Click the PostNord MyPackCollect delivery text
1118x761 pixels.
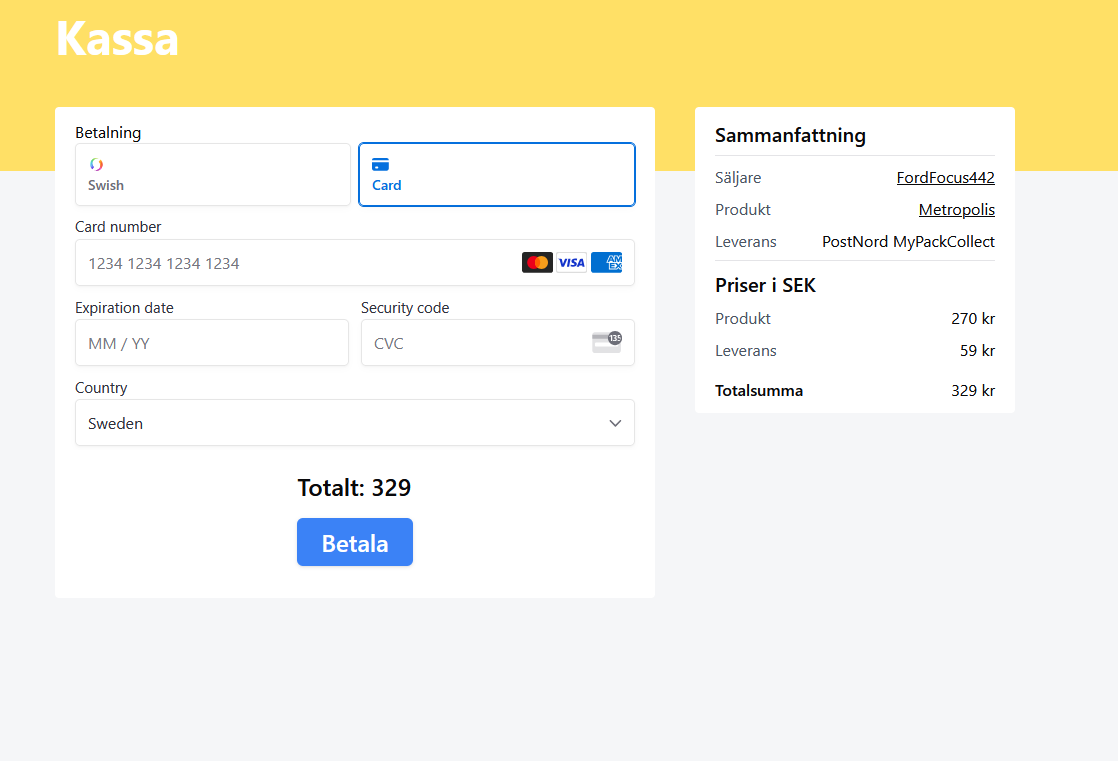[908, 242]
